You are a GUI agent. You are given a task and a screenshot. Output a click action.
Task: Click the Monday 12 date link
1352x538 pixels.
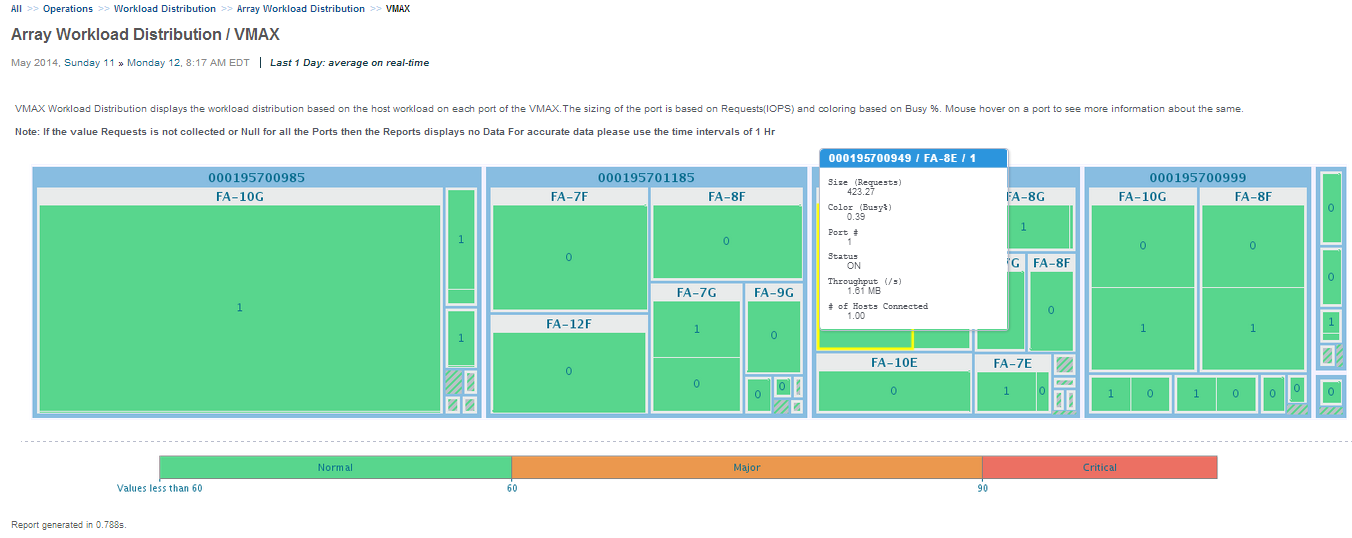153,63
